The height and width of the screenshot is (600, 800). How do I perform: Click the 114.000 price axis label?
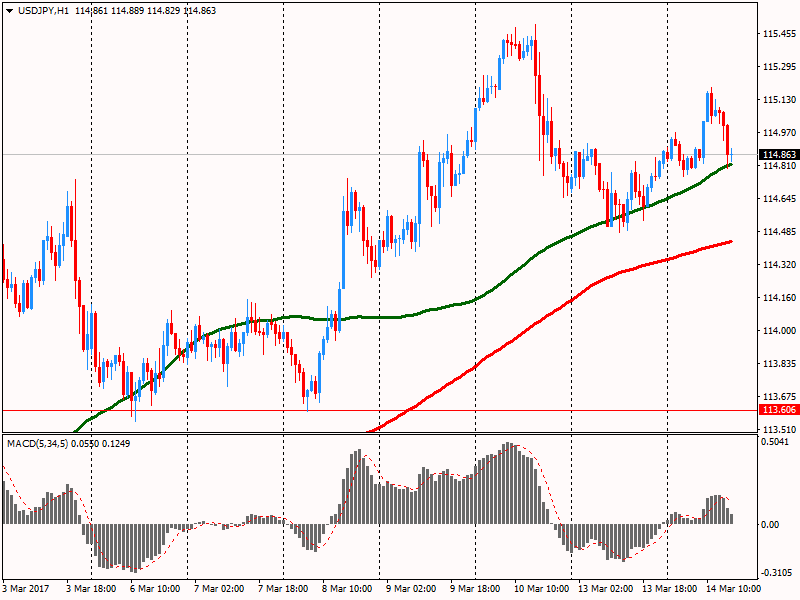point(779,331)
